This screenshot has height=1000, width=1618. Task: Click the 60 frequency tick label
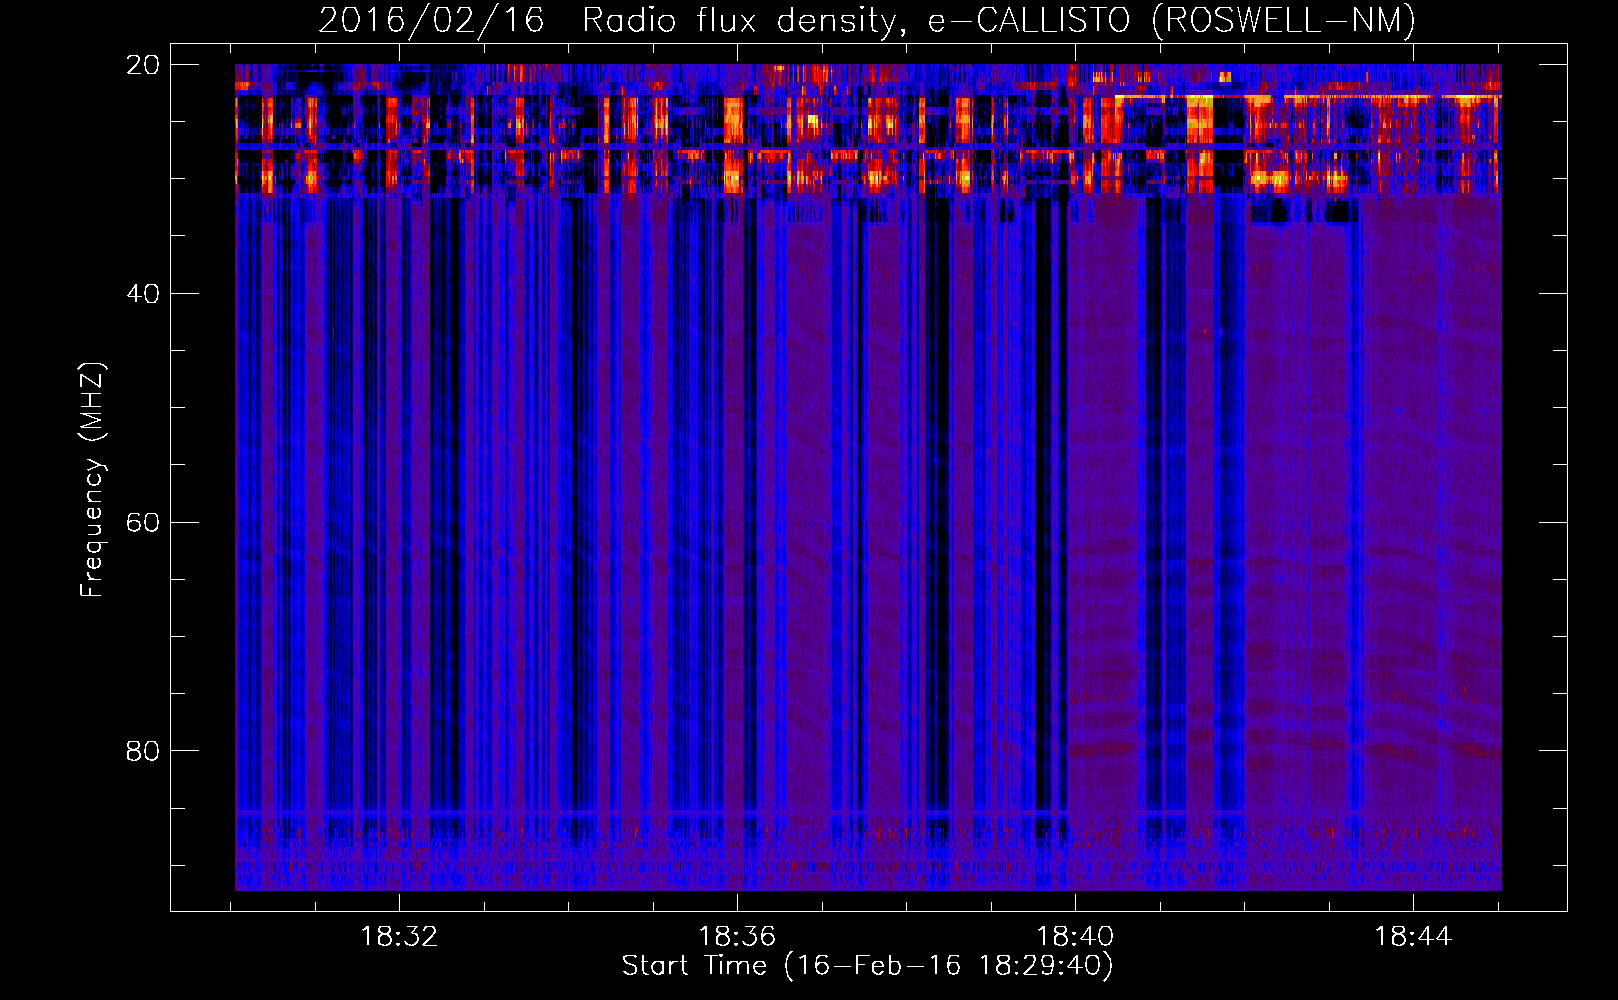pyautogui.click(x=143, y=523)
